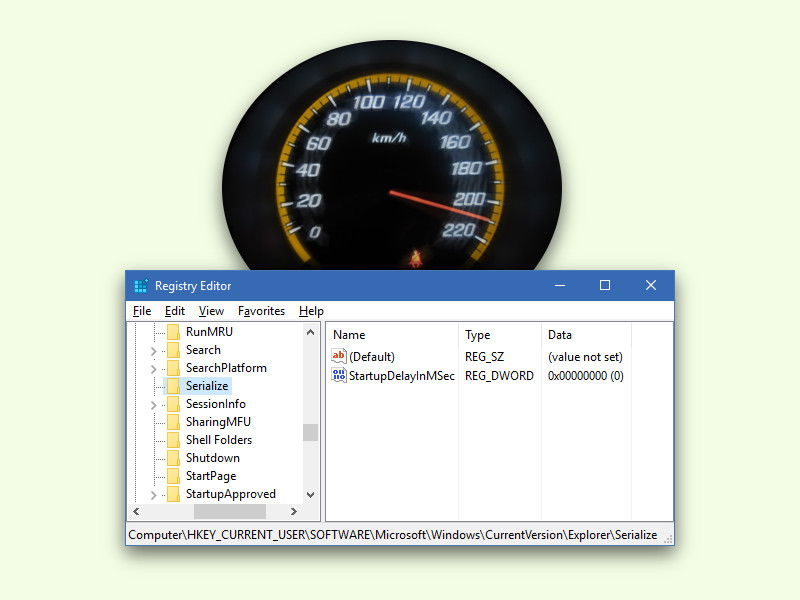Click the Search folder icon

(x=173, y=350)
